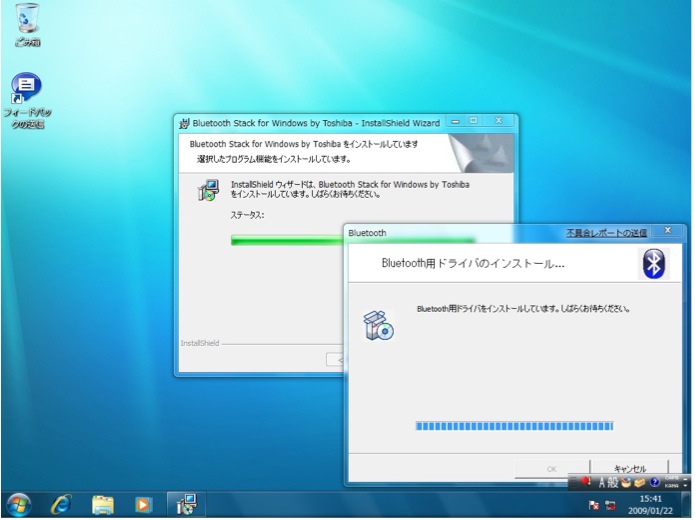Viewport: 695px width, 520px height.
Task: Click the blue driver installation progress bar
Action: (x=514, y=426)
